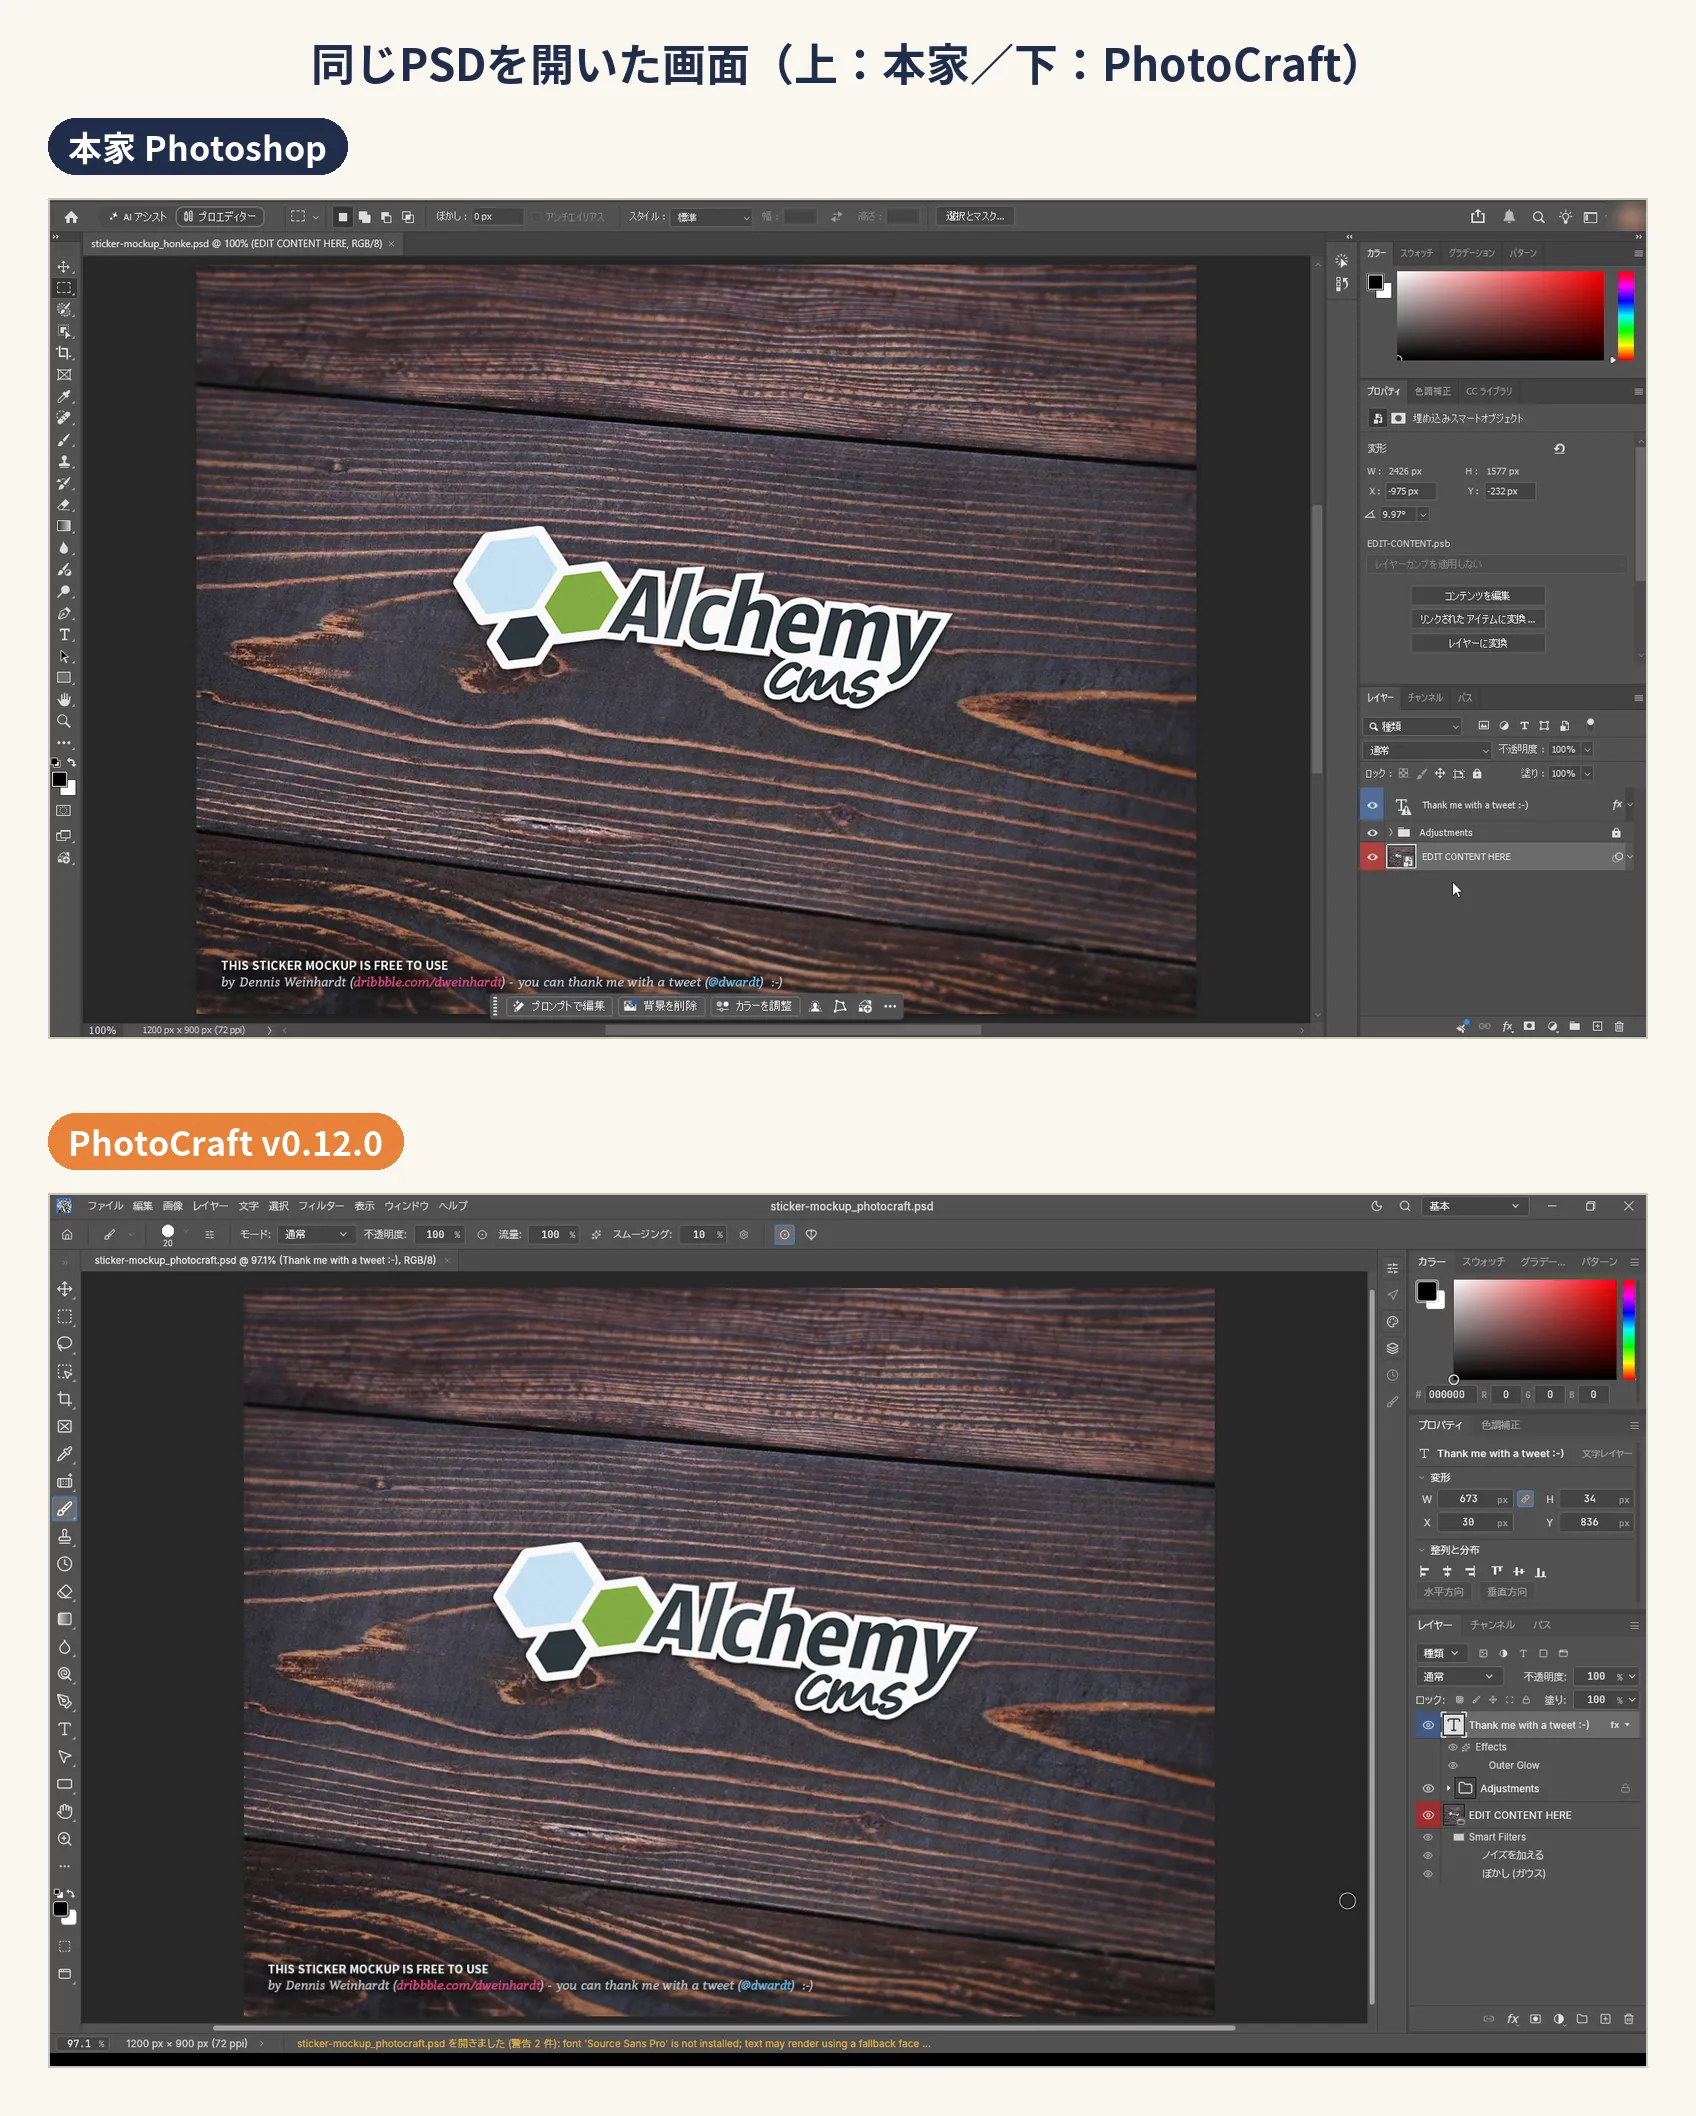Toggle the width-height link in PhotoCraft's Properties panel

click(x=1525, y=1498)
